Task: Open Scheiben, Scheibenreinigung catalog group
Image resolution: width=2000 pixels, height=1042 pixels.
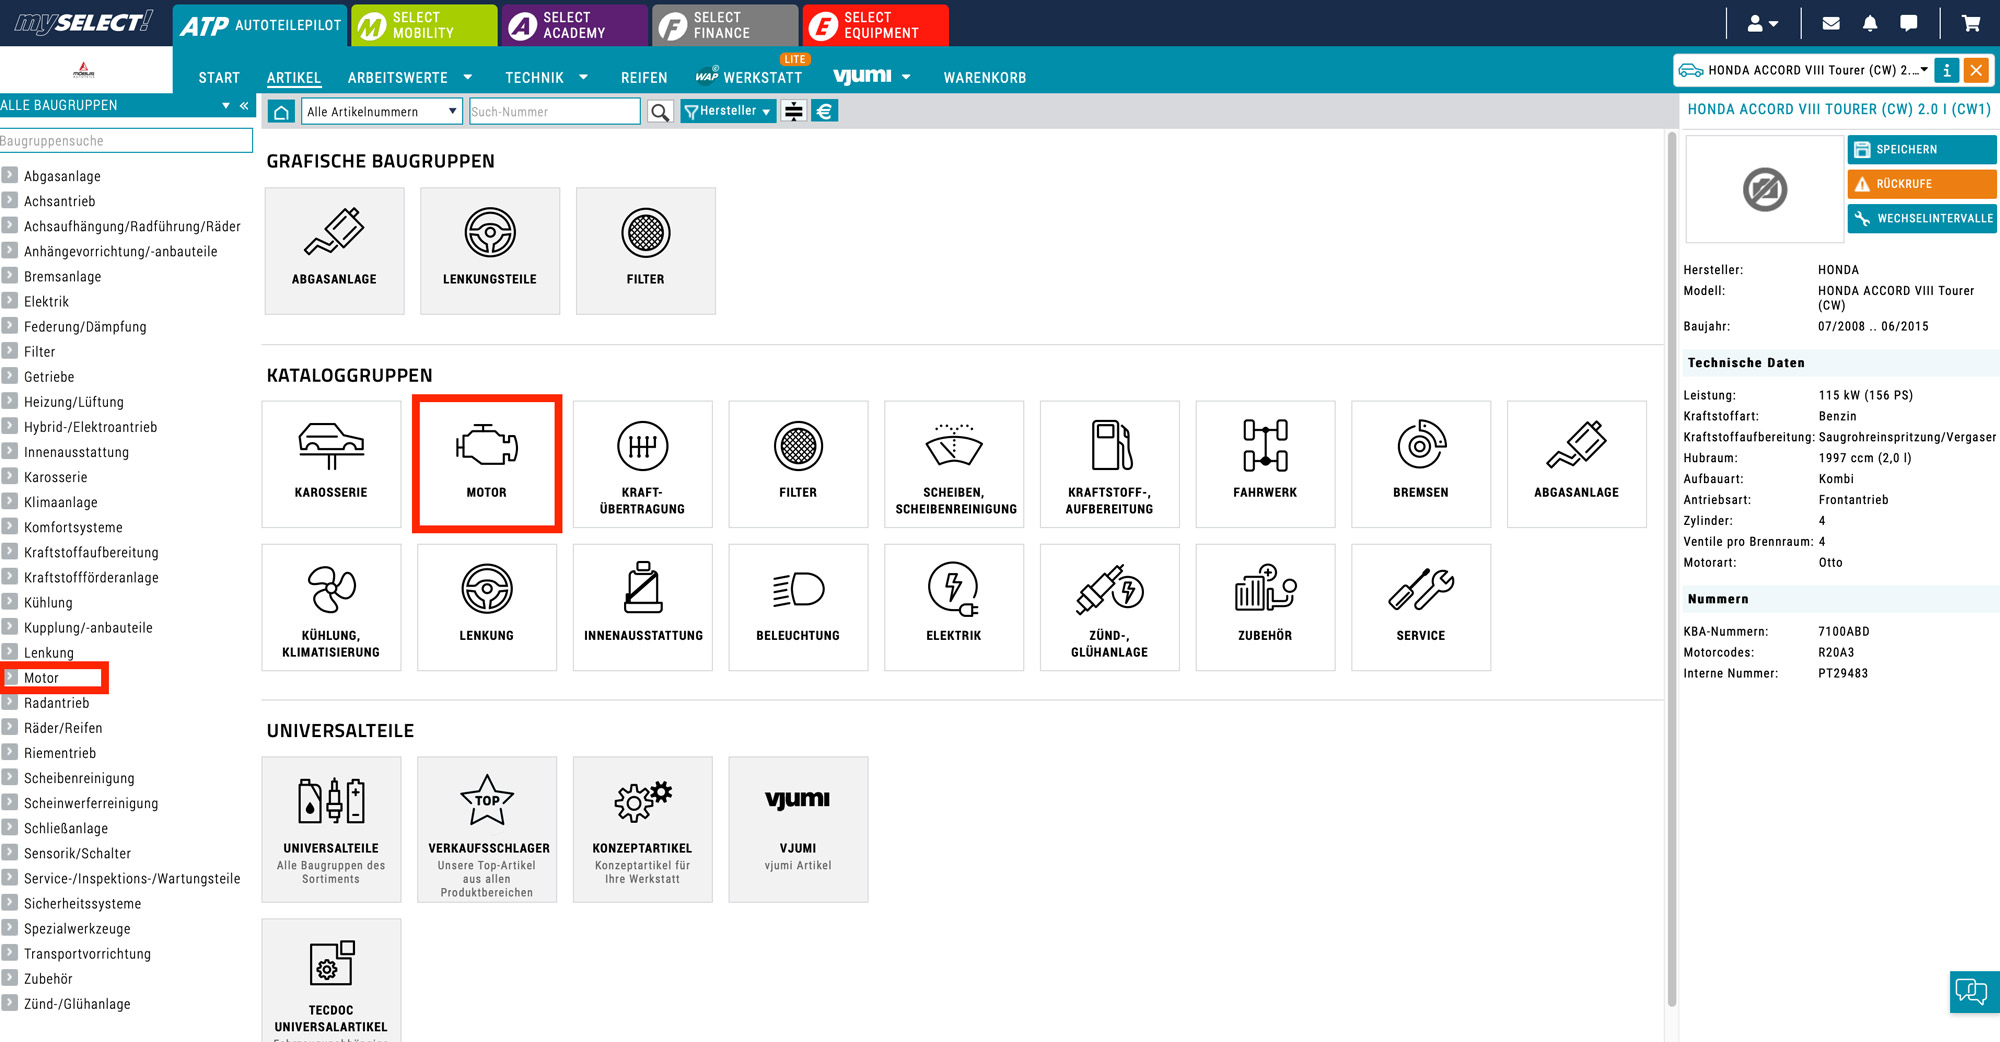Action: 954,464
